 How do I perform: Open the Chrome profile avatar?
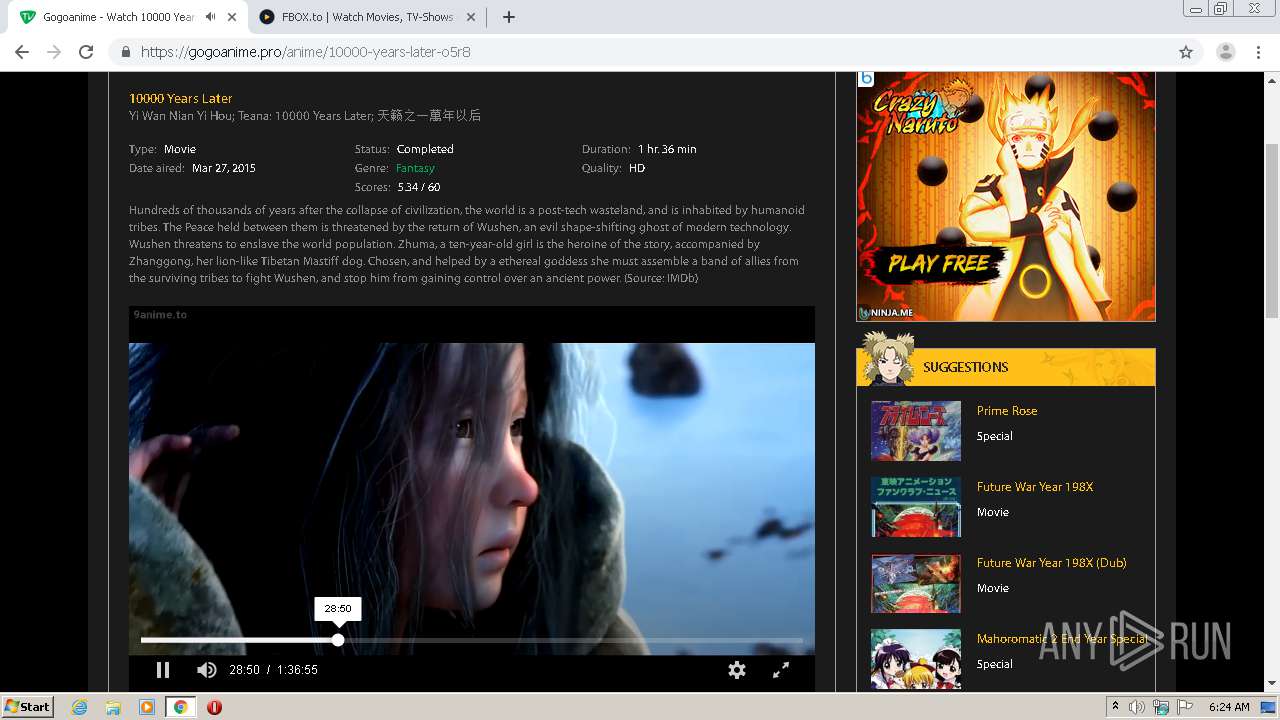click(1225, 52)
